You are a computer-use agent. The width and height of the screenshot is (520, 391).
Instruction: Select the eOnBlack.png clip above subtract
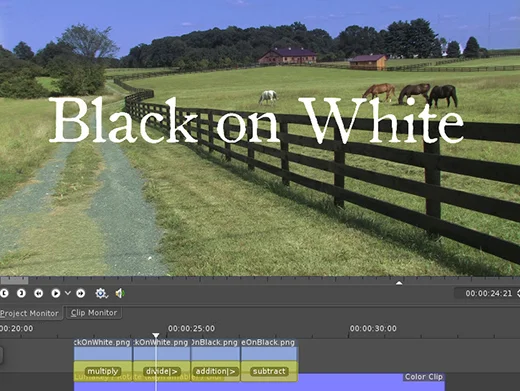click(269, 350)
